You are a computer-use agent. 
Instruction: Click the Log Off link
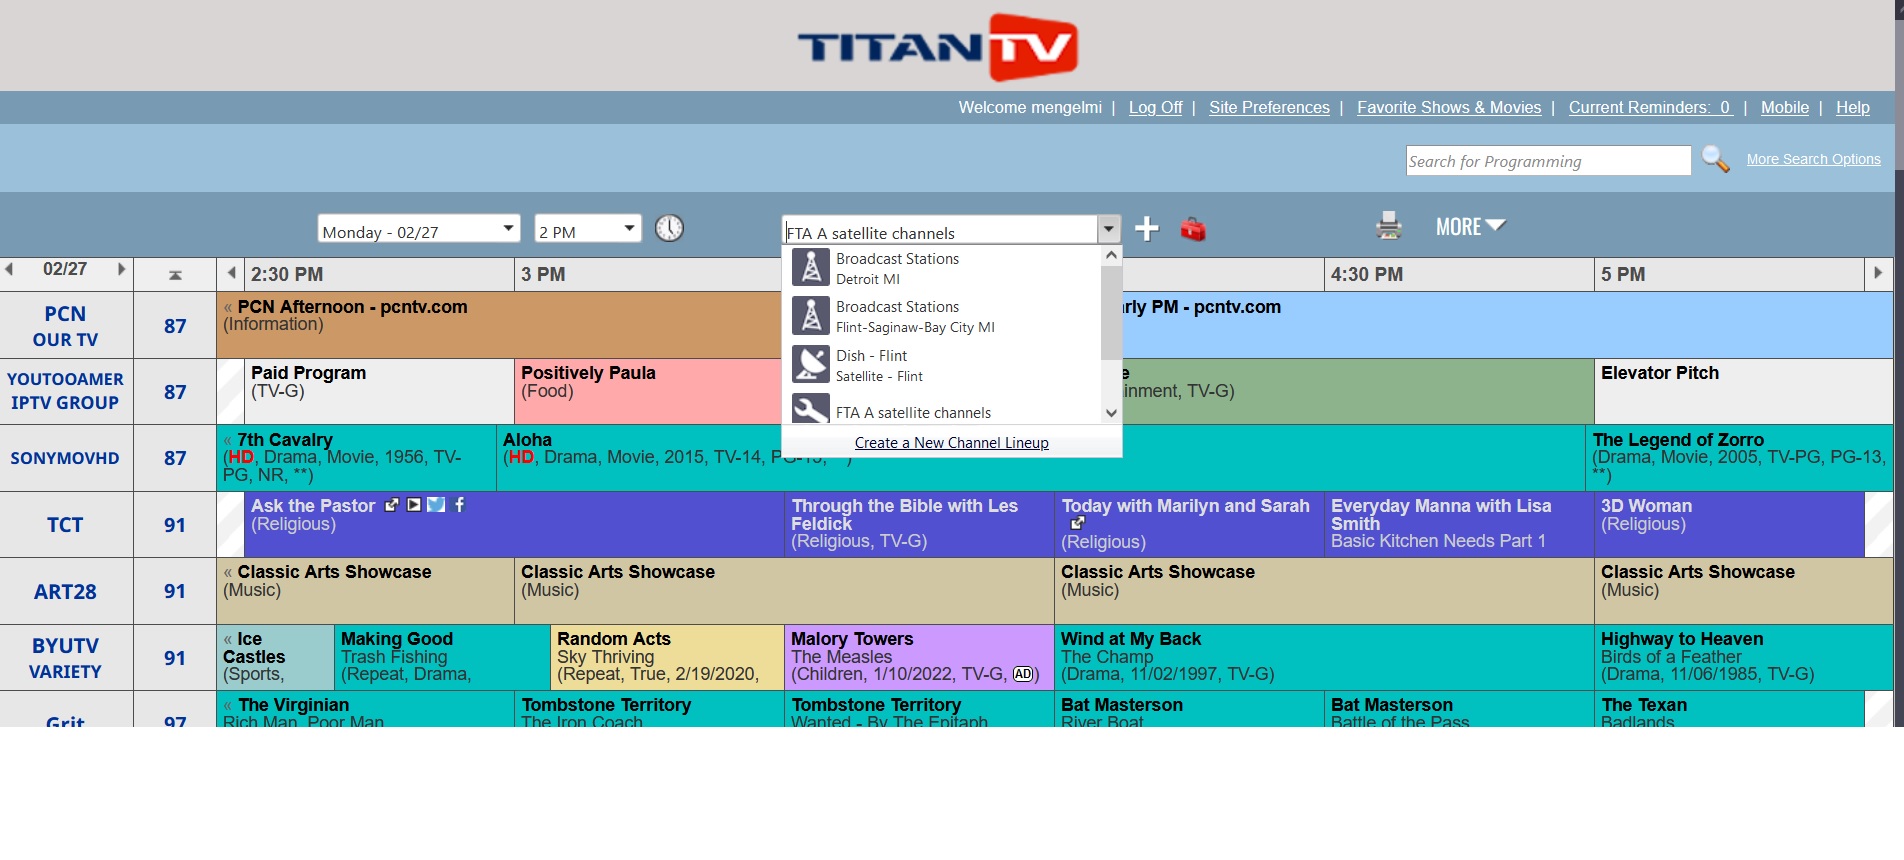click(1155, 107)
